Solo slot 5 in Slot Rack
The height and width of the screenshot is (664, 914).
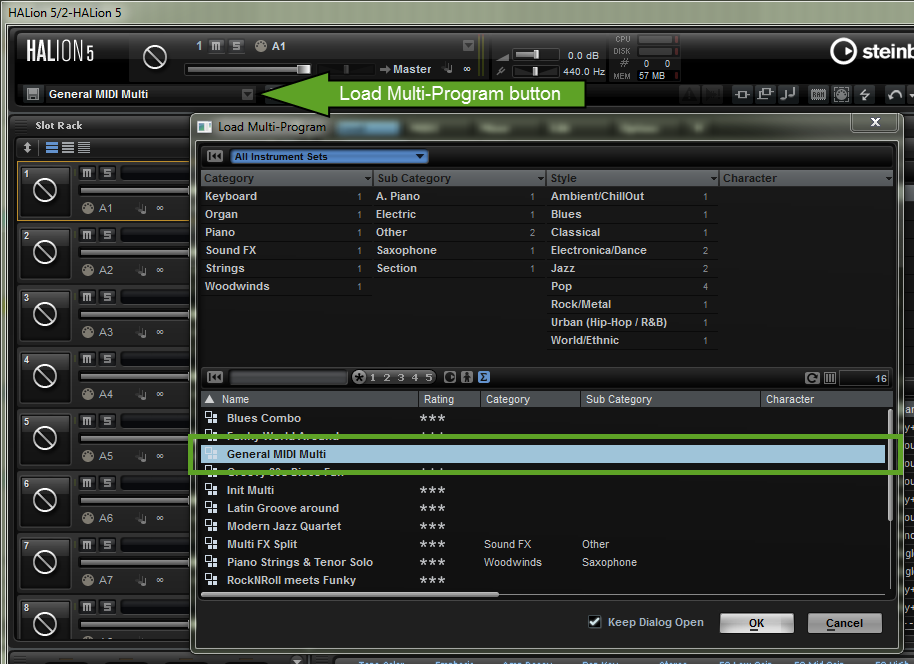click(x=107, y=420)
